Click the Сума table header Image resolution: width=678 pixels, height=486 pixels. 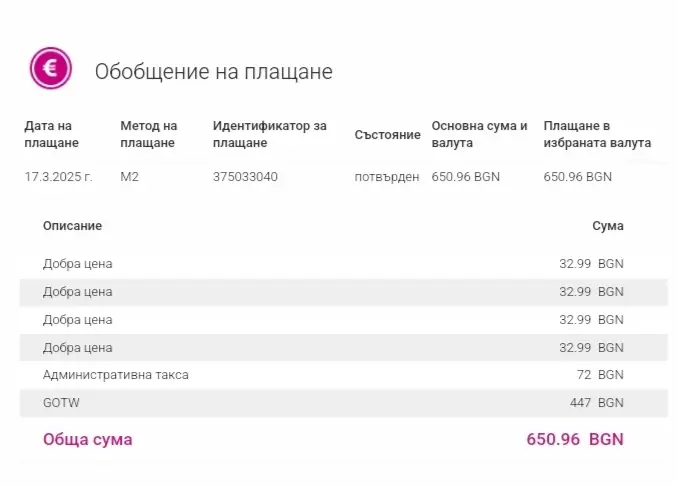coord(607,226)
